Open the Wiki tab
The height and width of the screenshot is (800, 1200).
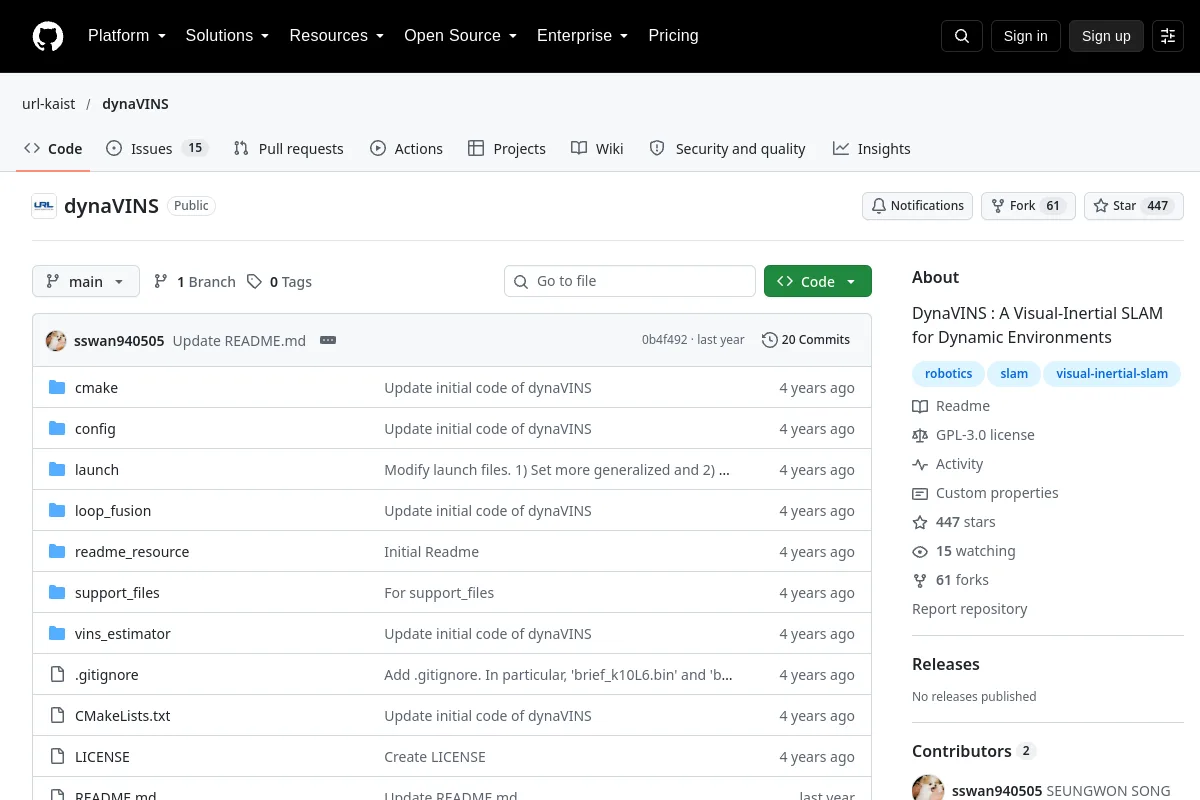[x=597, y=149]
